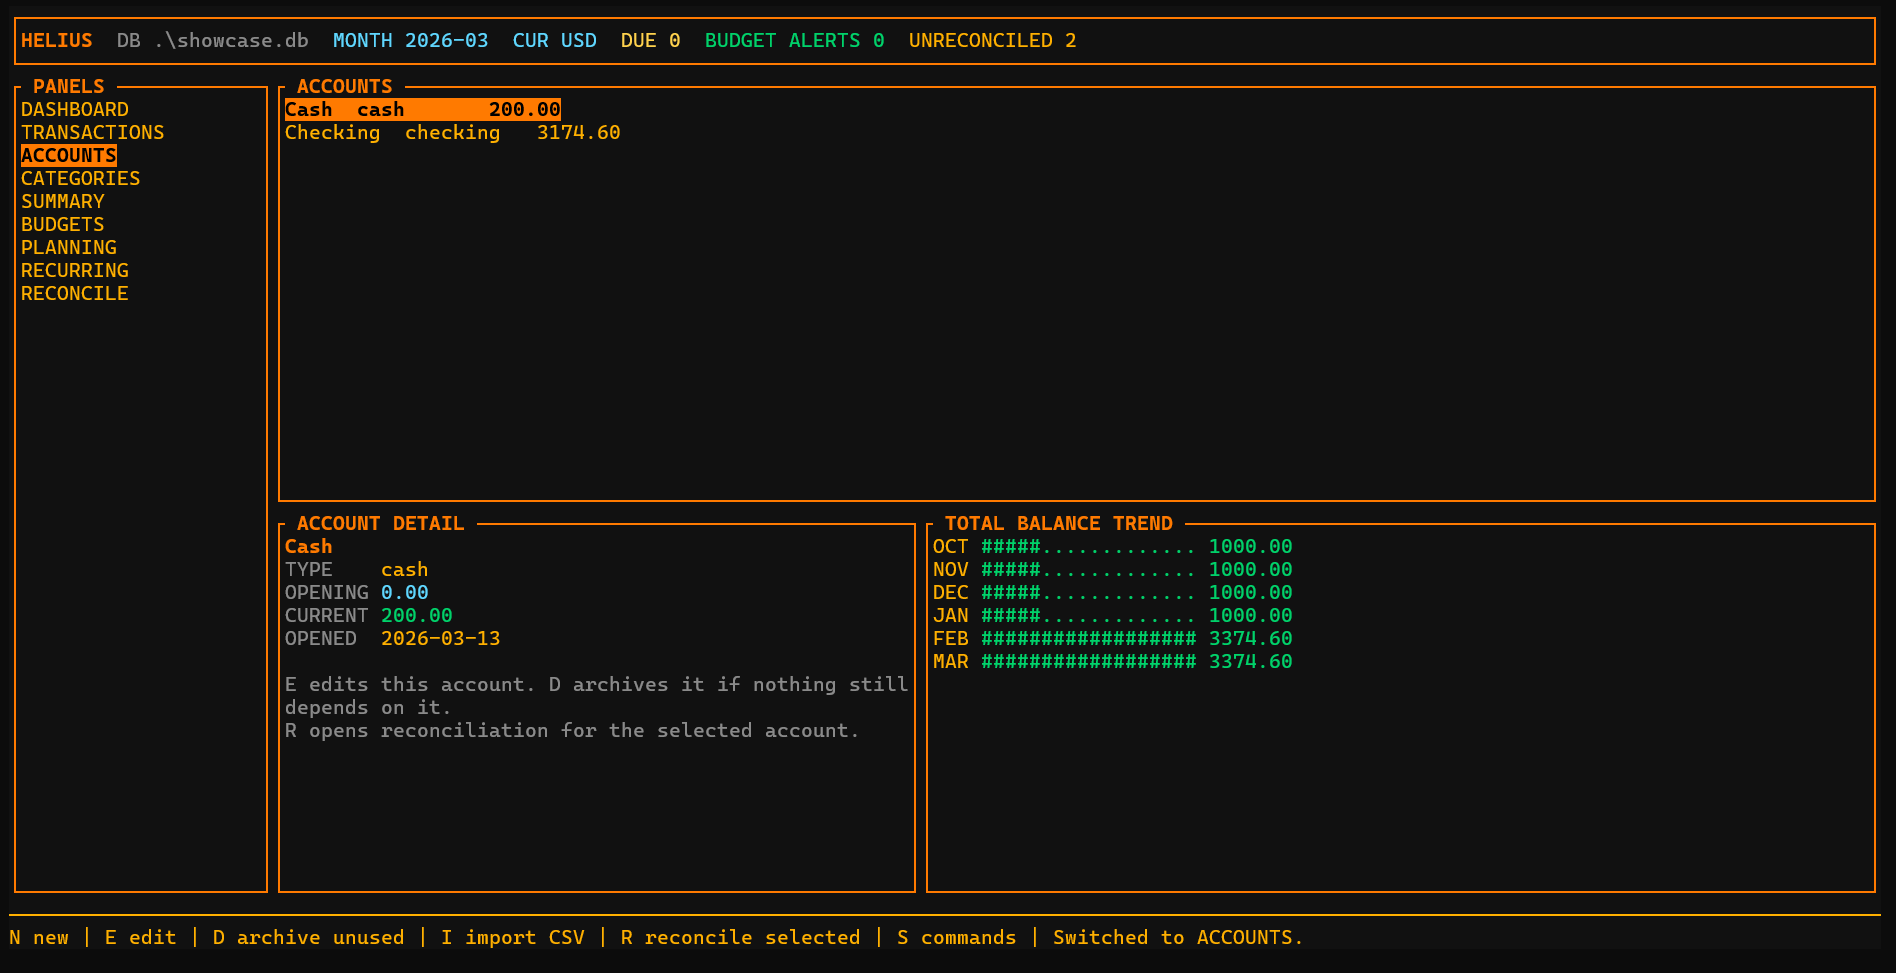Switch to the TRANSACTIONS panel
This screenshot has width=1896, height=973.
pyautogui.click(x=93, y=132)
